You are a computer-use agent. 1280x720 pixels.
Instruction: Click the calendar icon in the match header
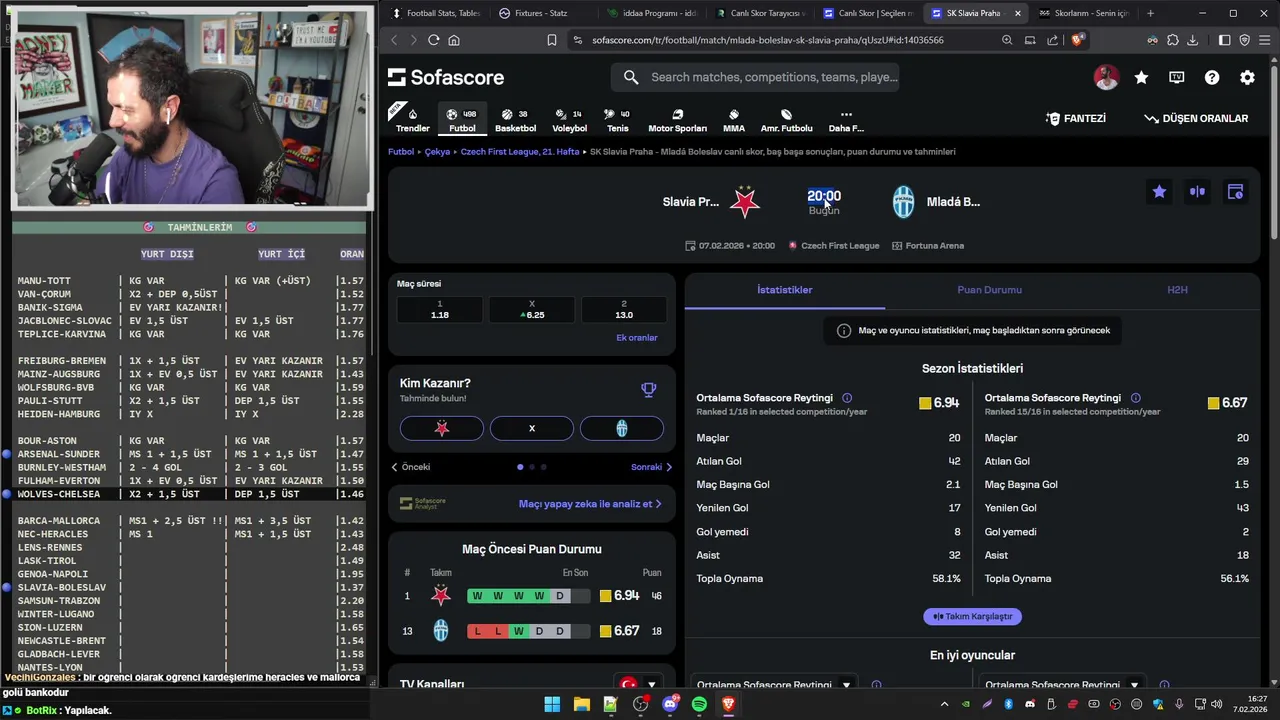coord(1235,192)
